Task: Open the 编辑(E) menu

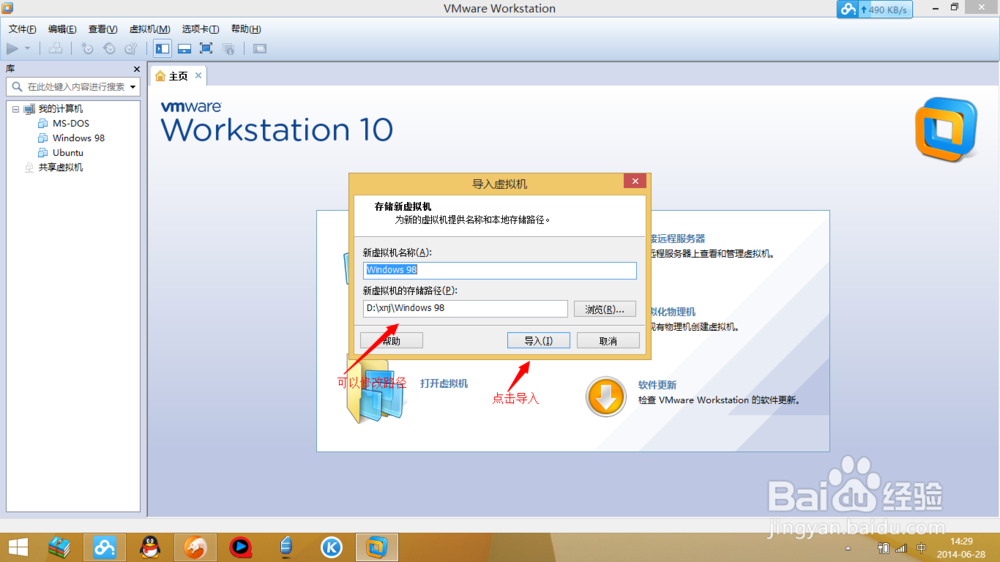Action: coord(62,29)
